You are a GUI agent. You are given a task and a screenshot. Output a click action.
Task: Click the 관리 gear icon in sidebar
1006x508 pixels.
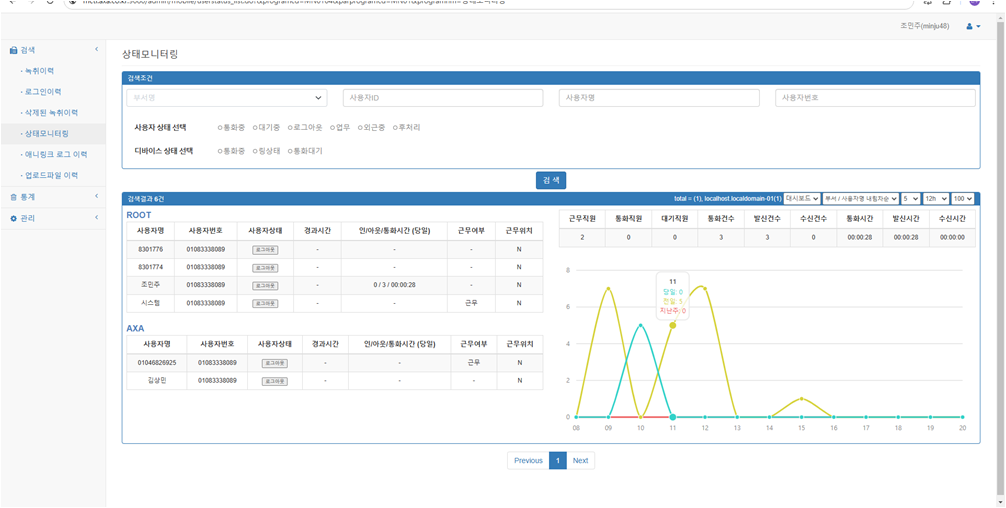[x=13, y=218]
